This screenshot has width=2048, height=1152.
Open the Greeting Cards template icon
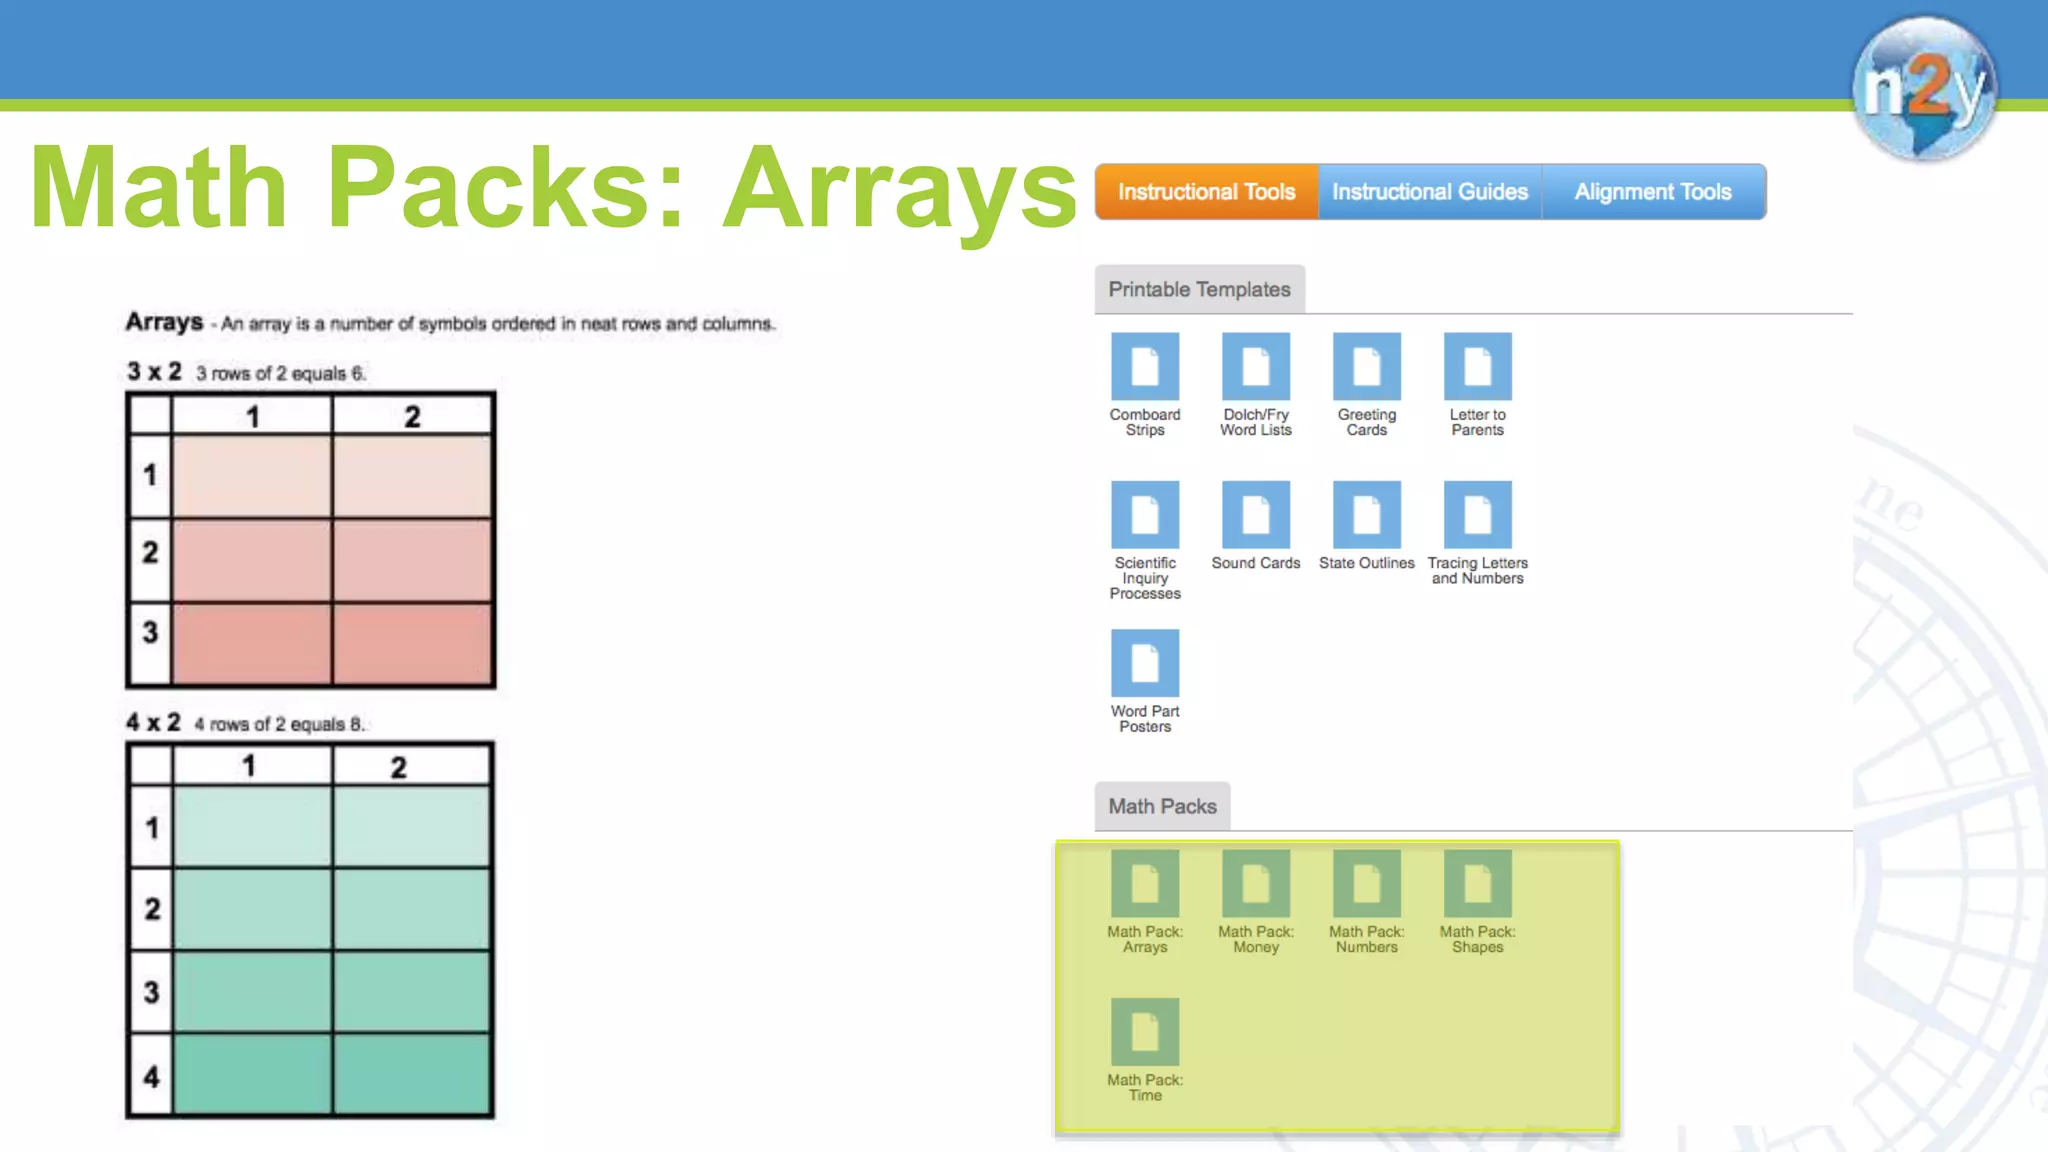[1367, 367]
